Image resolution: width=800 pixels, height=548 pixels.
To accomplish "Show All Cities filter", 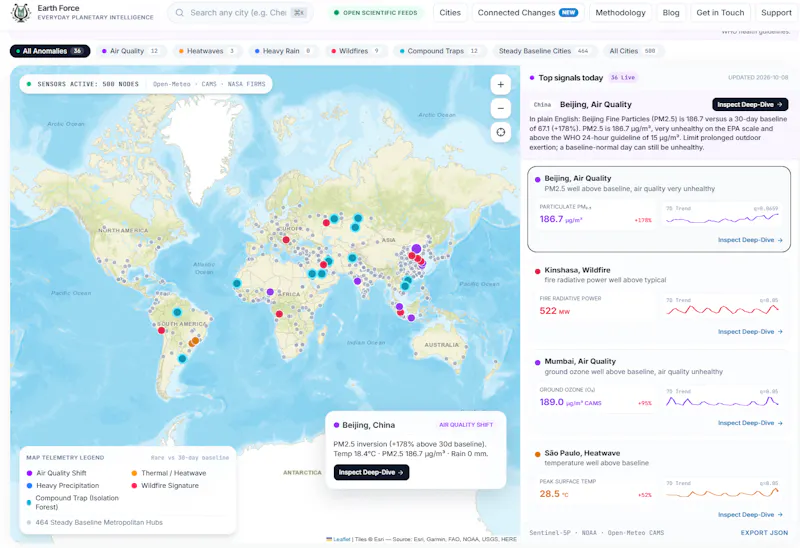I will point(633,51).
